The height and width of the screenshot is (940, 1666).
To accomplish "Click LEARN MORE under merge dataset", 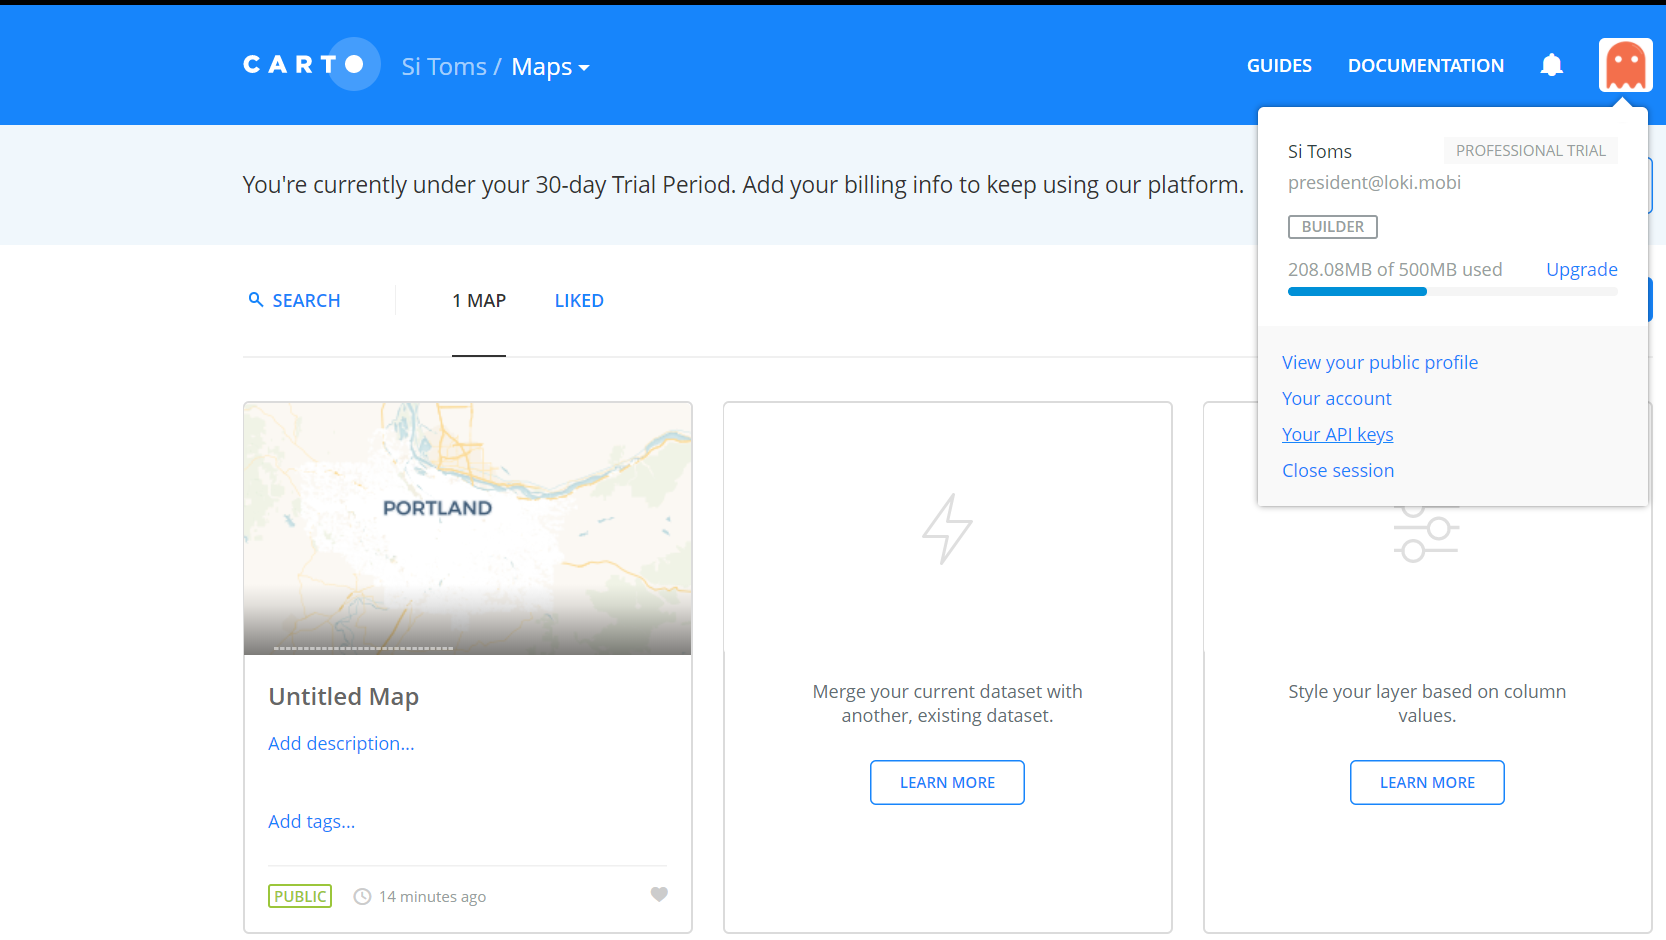I will 947,783.
